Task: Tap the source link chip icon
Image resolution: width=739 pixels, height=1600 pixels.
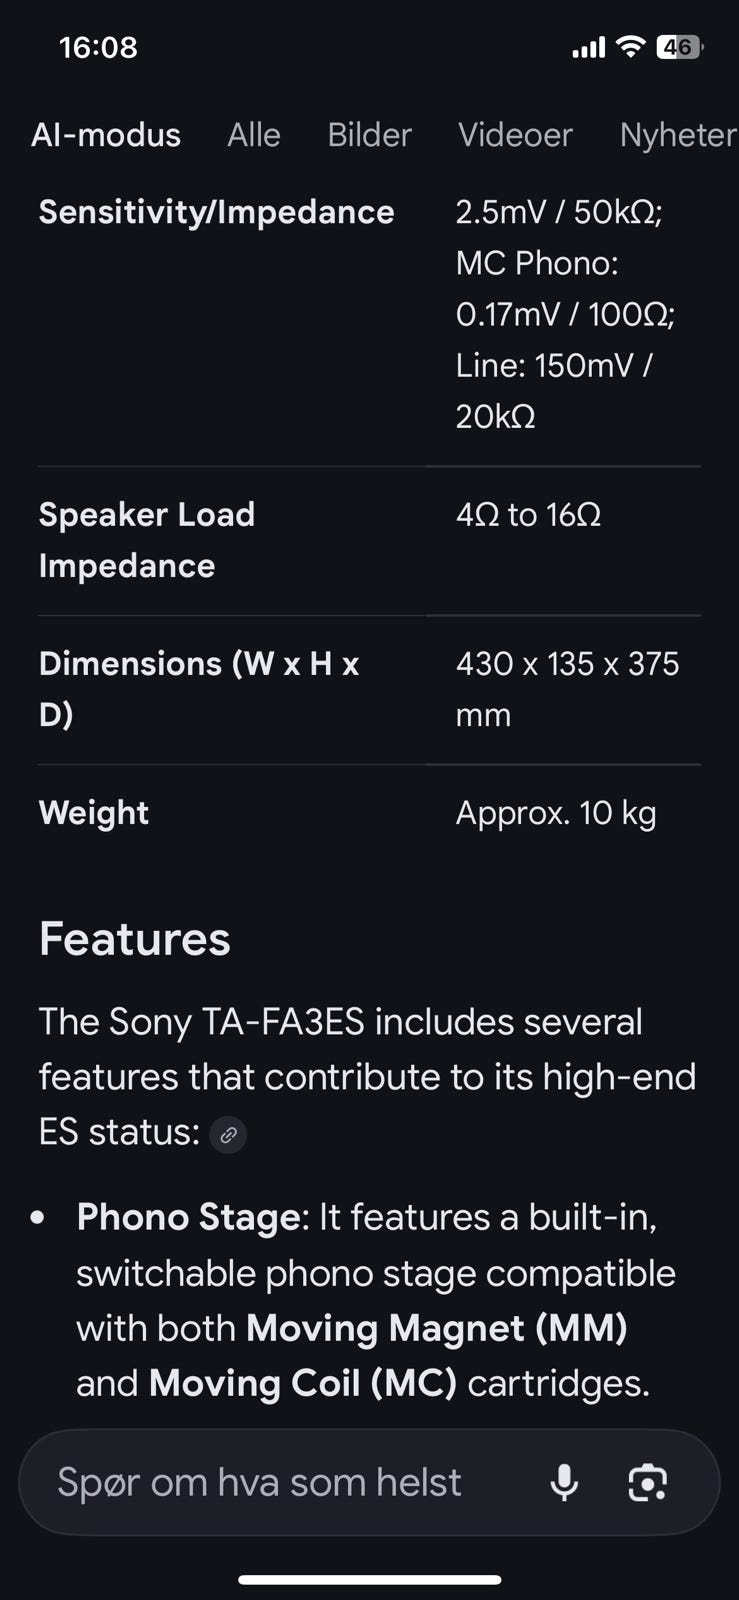Action: pyautogui.click(x=228, y=1135)
